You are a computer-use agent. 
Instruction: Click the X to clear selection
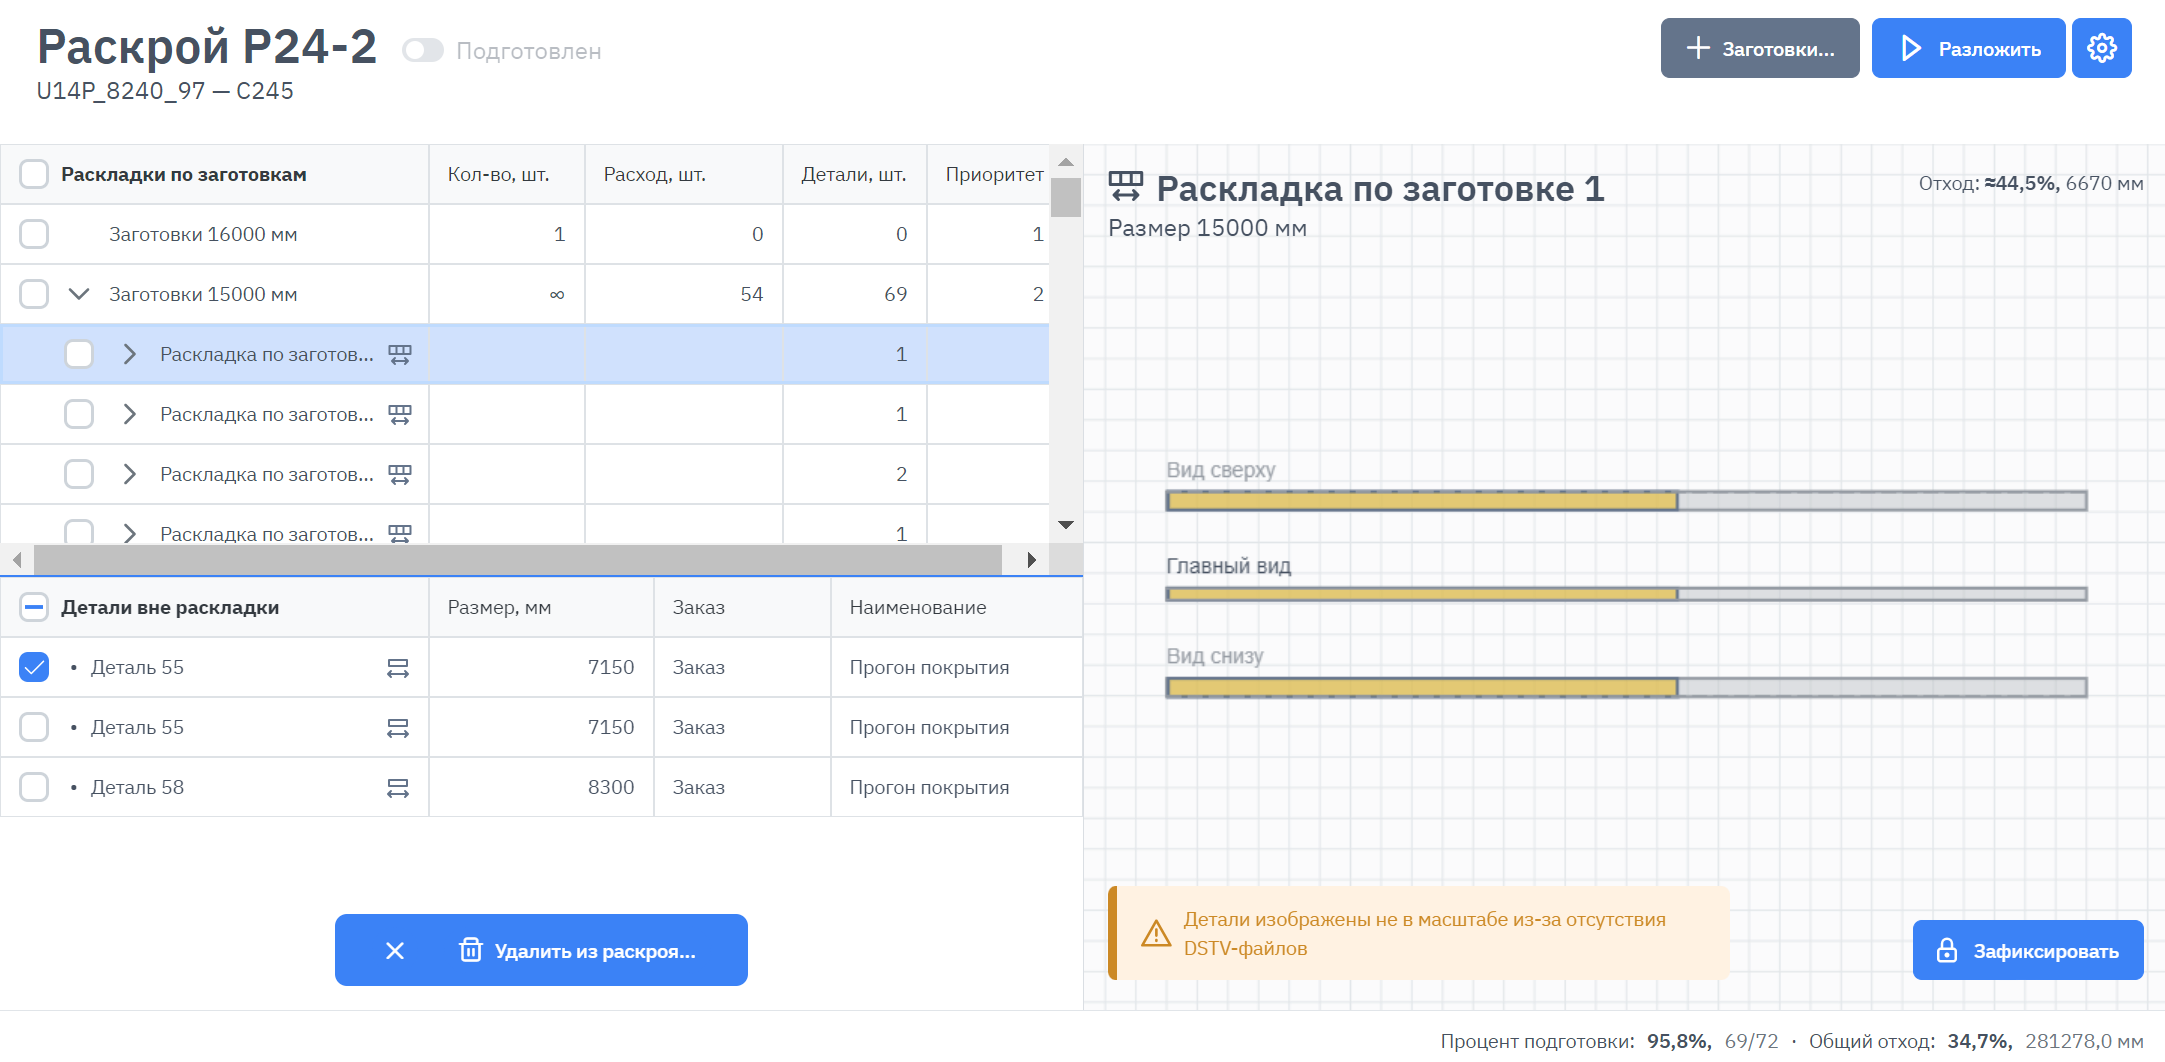coord(395,951)
